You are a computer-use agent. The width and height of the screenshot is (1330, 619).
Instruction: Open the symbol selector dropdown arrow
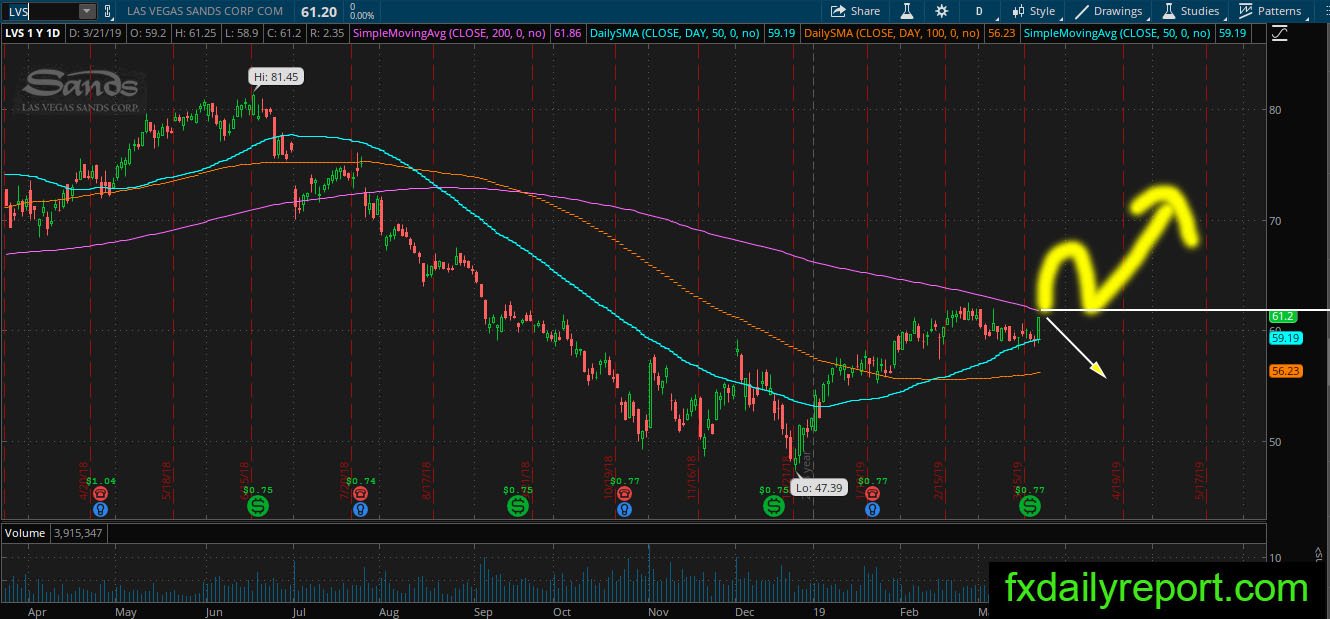pyautogui.click(x=86, y=11)
